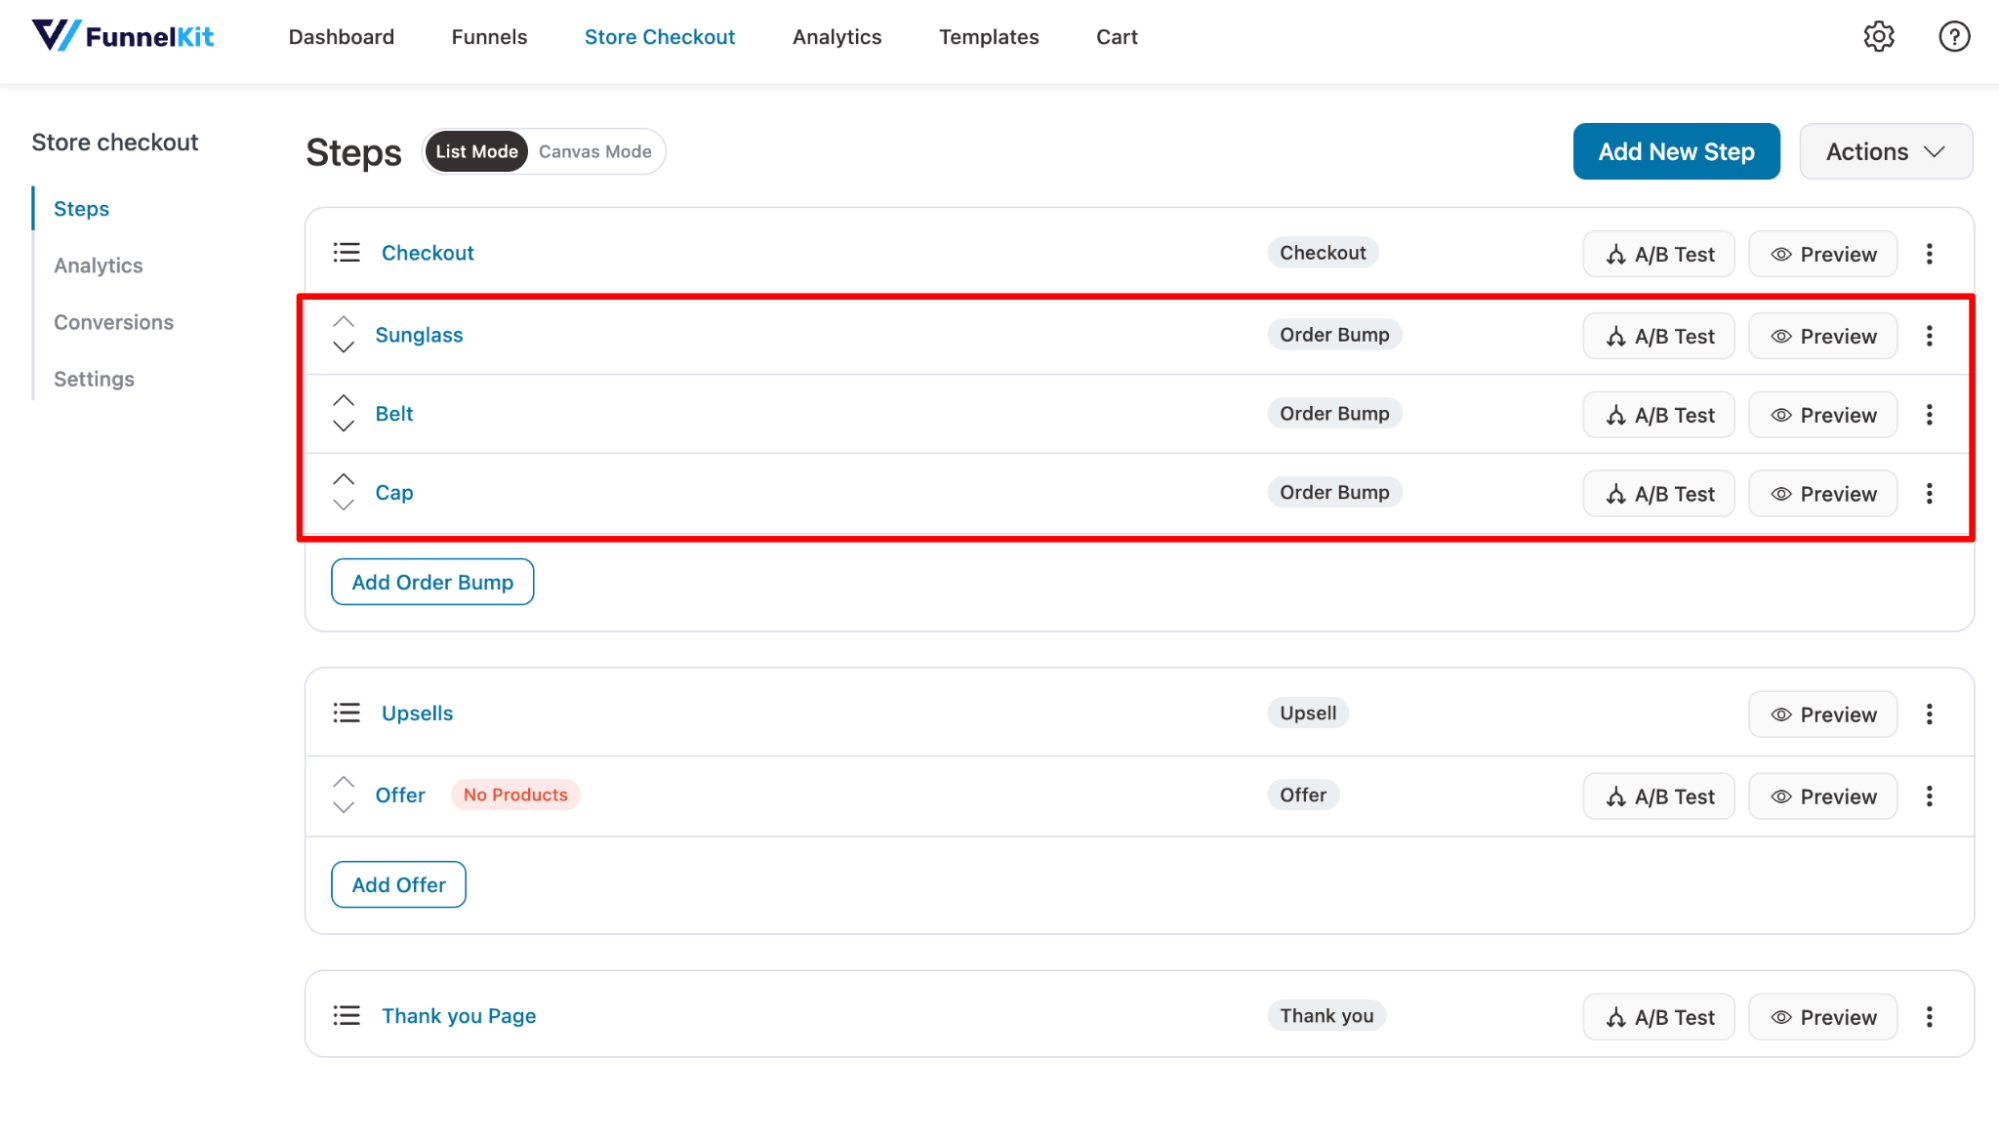
Task: Click the FunnelKit logo
Action: tap(123, 36)
